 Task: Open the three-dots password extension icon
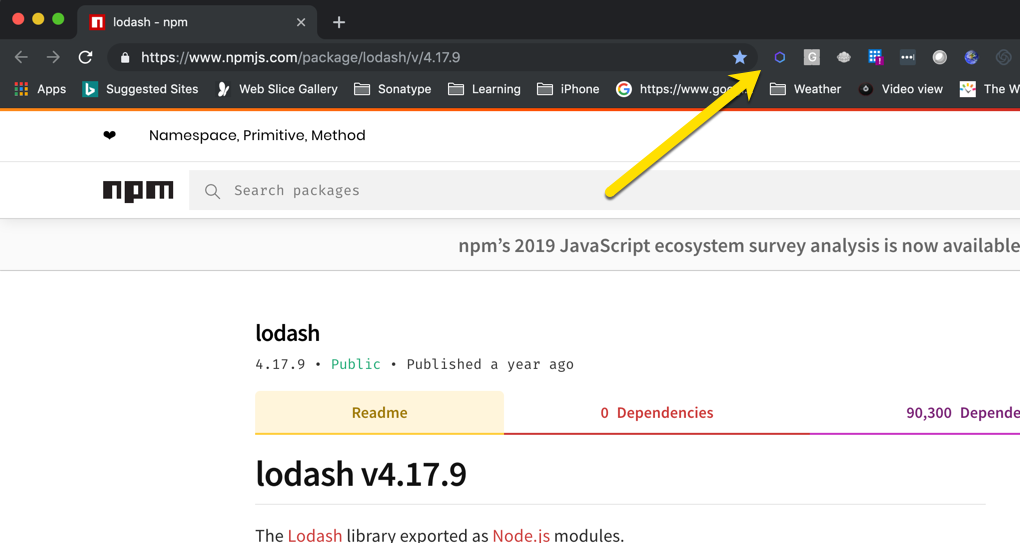[907, 57]
